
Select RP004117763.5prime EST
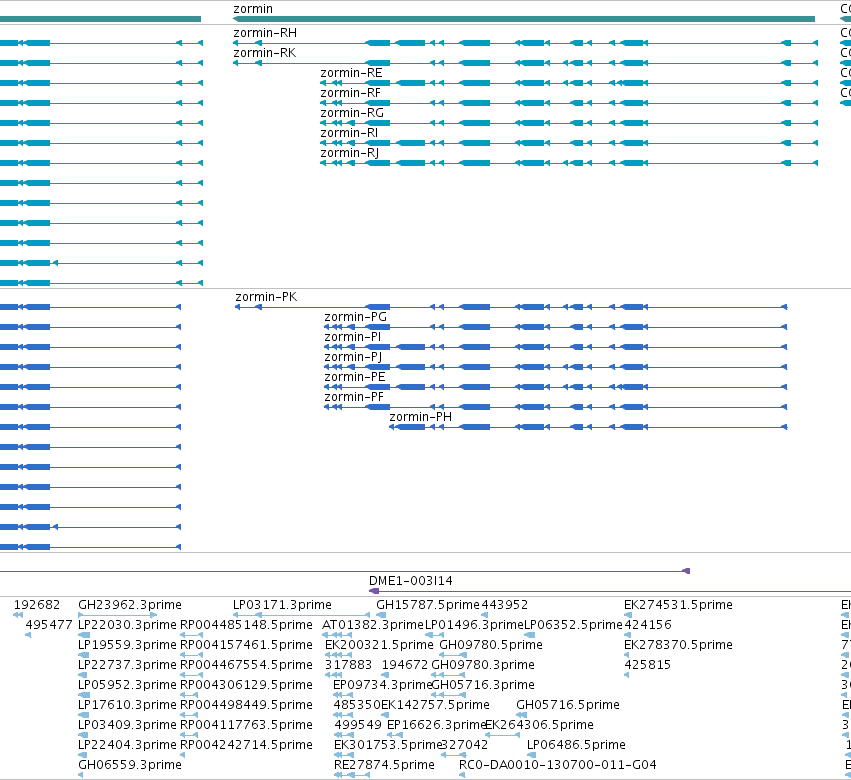coord(246,725)
